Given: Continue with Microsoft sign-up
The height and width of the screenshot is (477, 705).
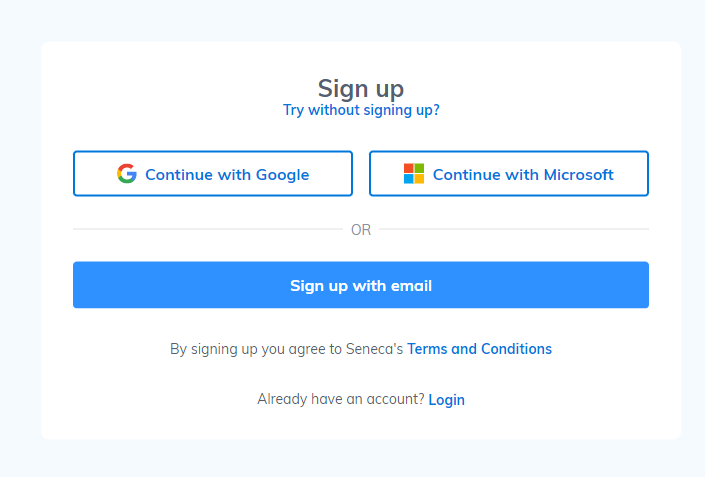Looking at the screenshot, I should pos(509,174).
